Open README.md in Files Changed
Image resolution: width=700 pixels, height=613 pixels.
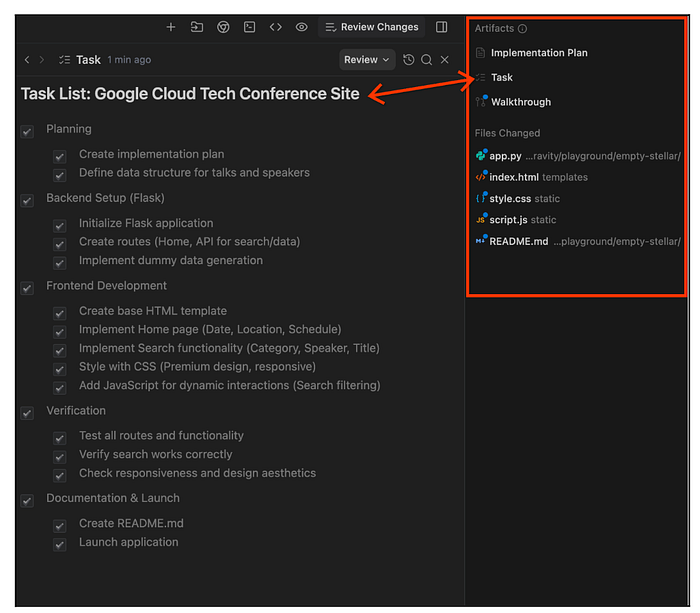coord(578,242)
